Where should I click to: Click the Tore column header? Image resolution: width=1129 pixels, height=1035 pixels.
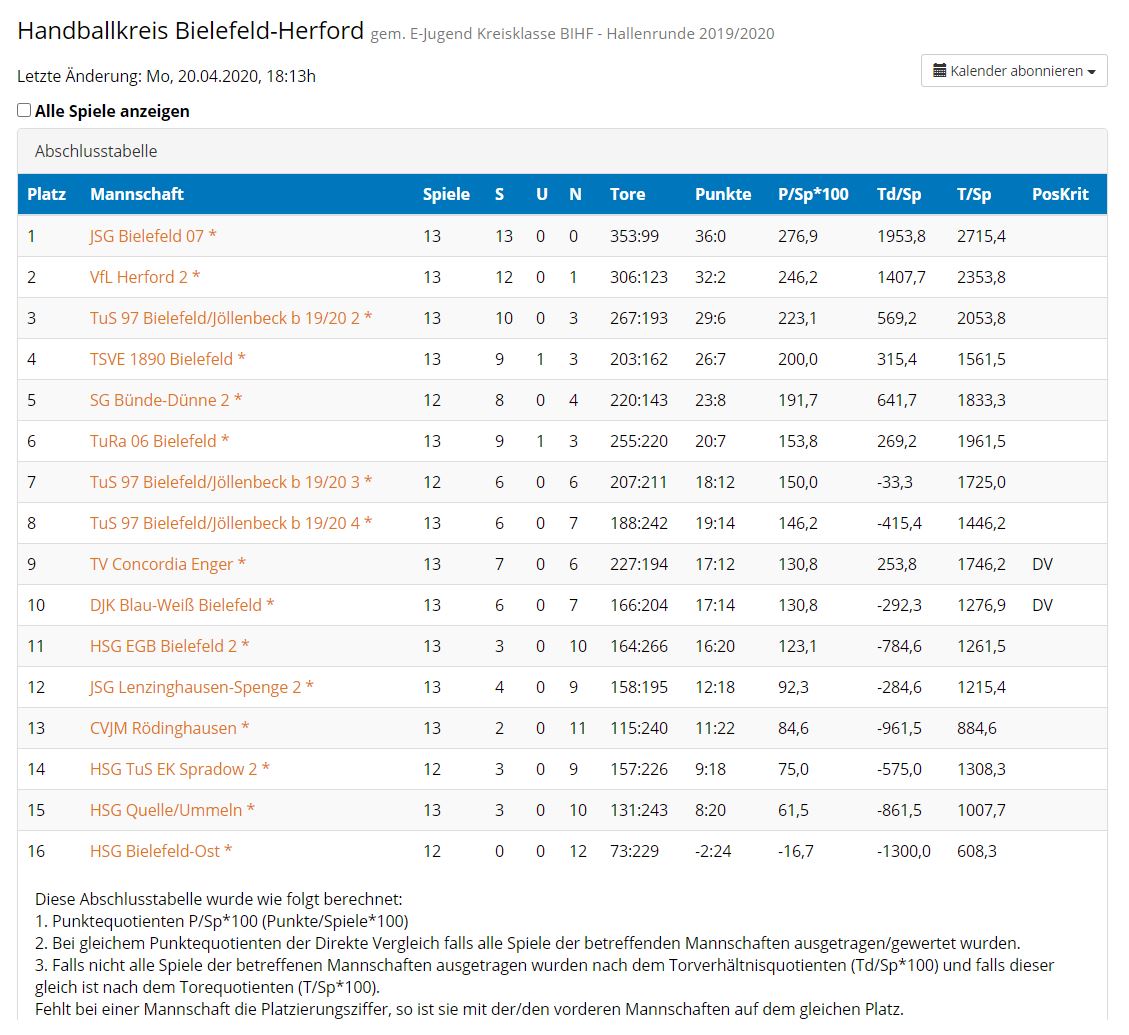tap(627, 194)
